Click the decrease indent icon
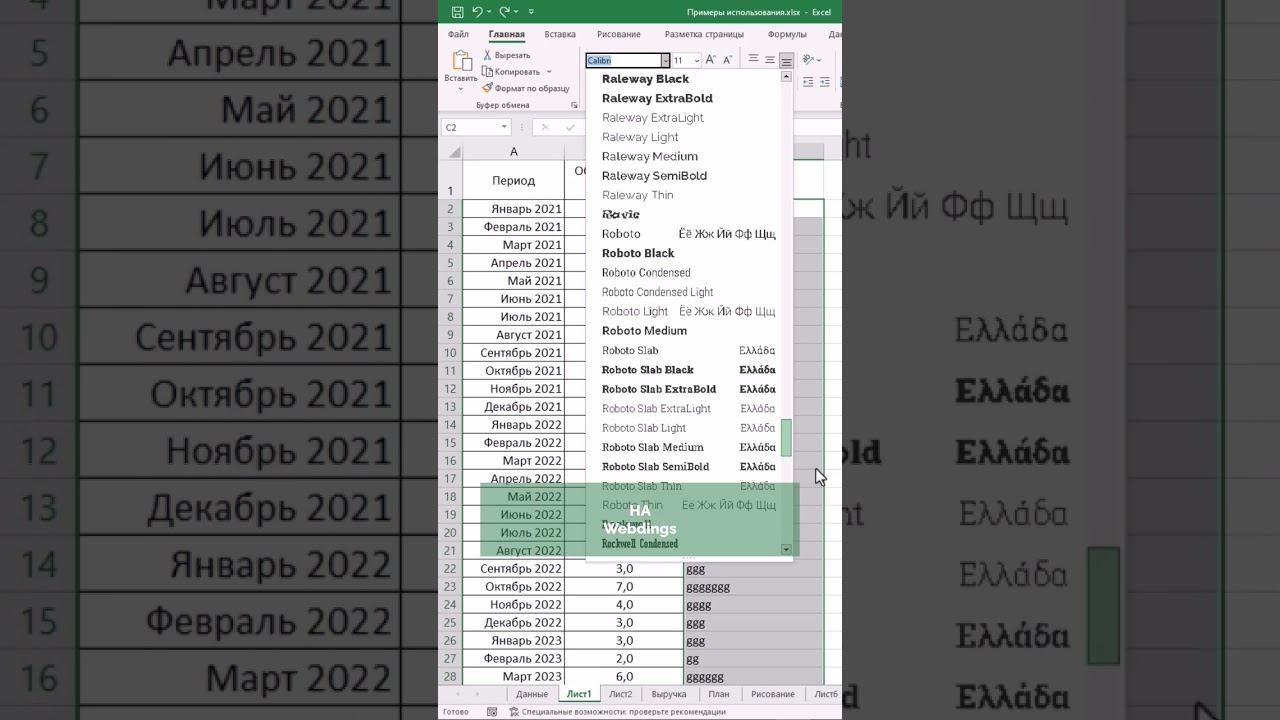The image size is (1280, 720). pyautogui.click(x=808, y=82)
